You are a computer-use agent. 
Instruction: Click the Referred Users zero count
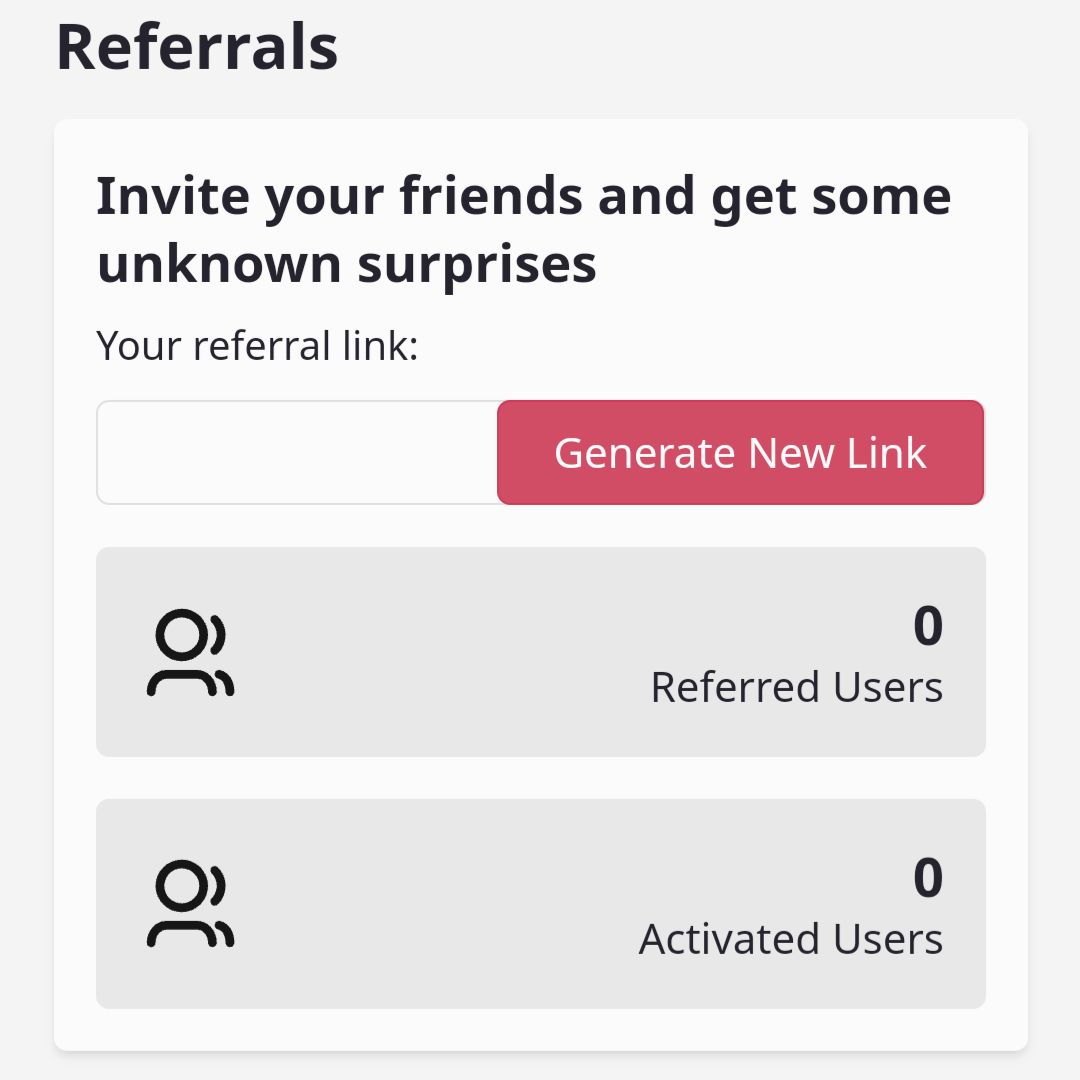[928, 625]
